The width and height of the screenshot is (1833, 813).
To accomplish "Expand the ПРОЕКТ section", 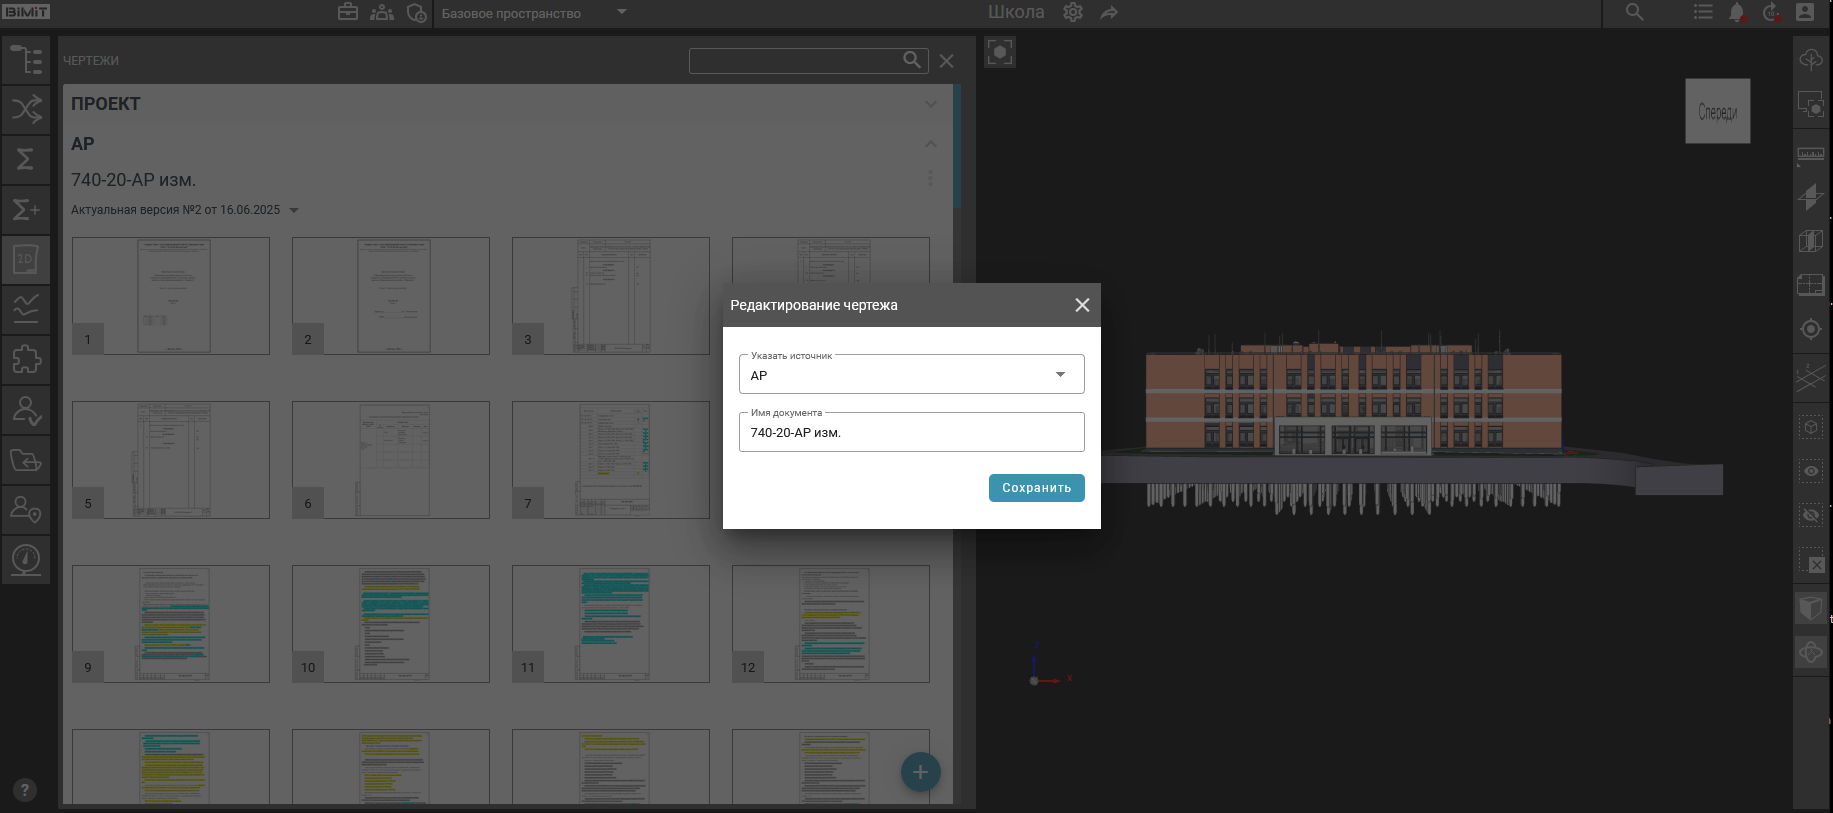I will click(930, 104).
